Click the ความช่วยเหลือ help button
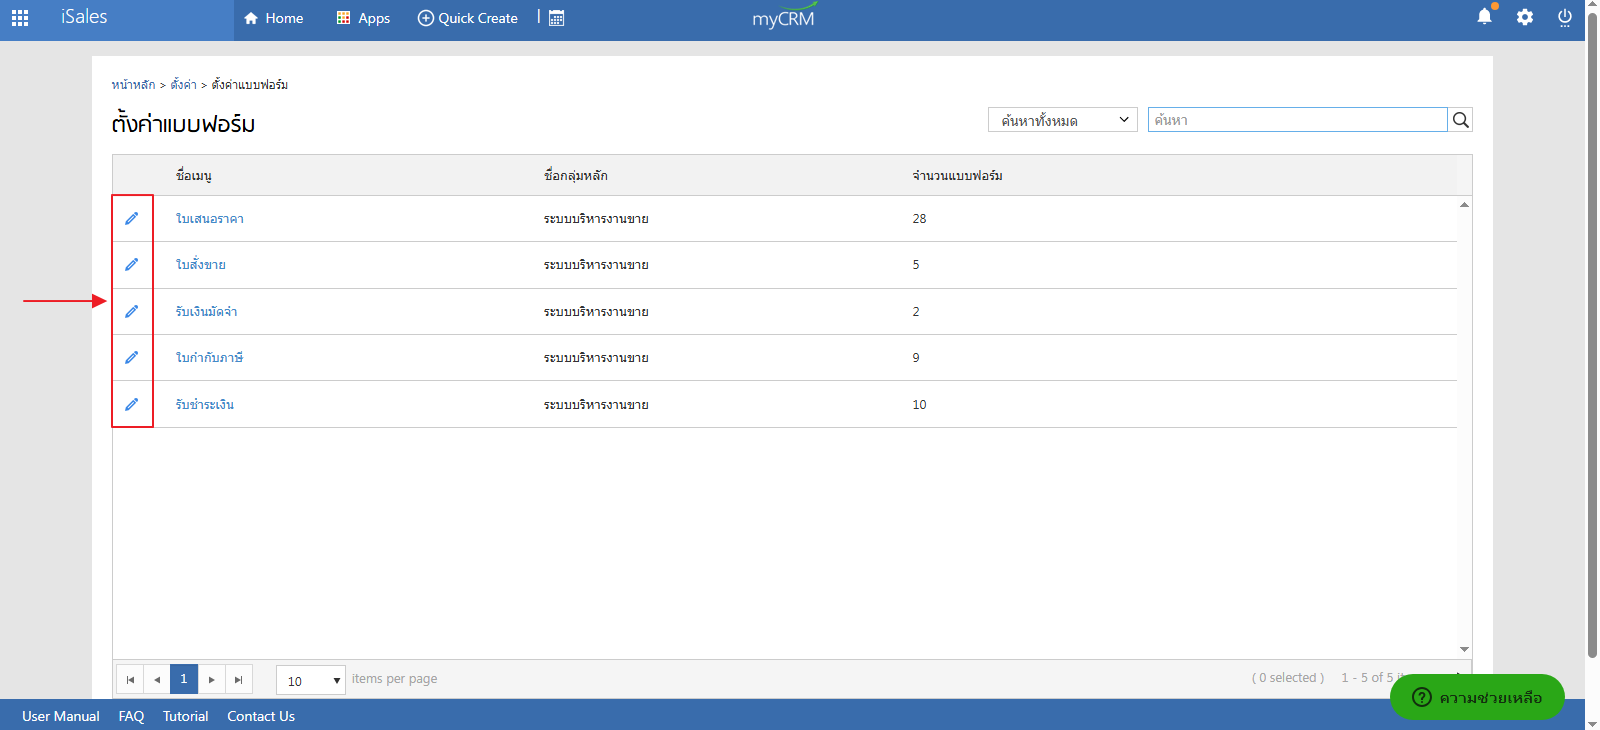This screenshot has height=730, width=1600. click(1476, 697)
